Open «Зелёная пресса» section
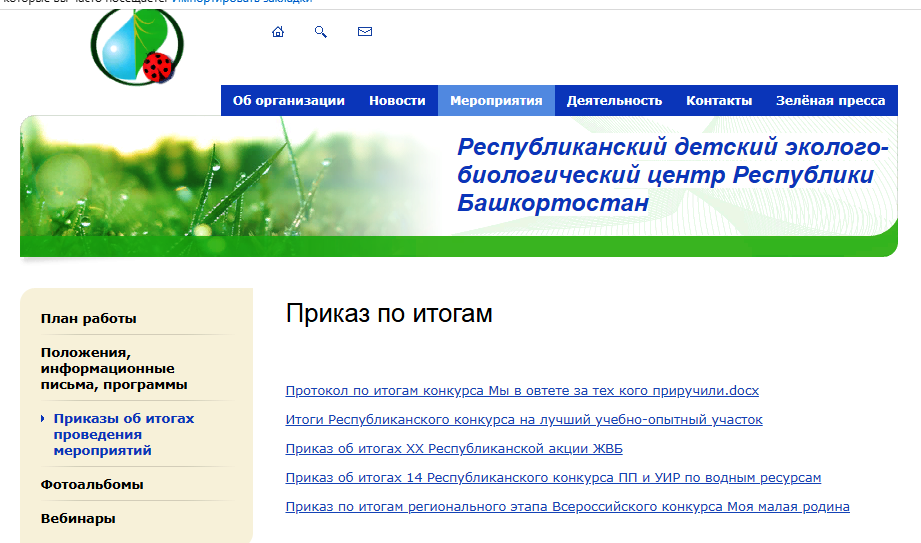 click(x=830, y=100)
